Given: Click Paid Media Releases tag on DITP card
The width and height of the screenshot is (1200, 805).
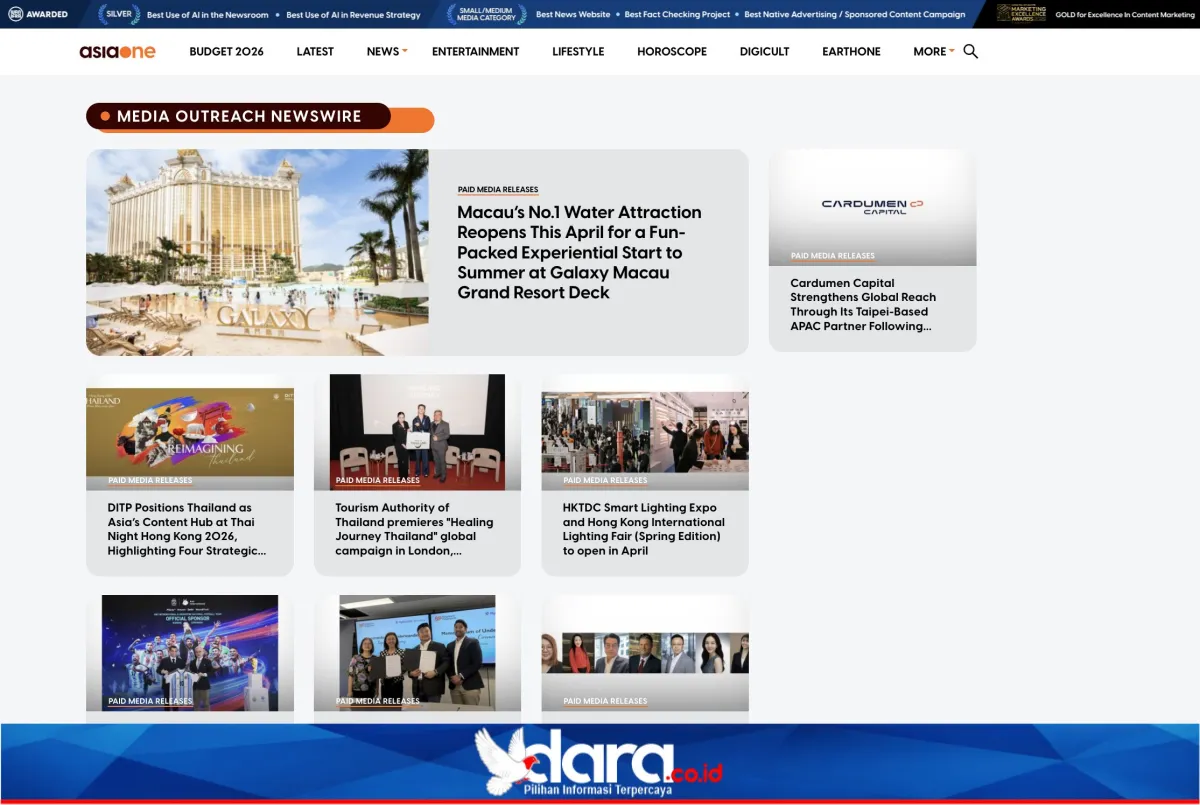Looking at the screenshot, I should pyautogui.click(x=150, y=480).
